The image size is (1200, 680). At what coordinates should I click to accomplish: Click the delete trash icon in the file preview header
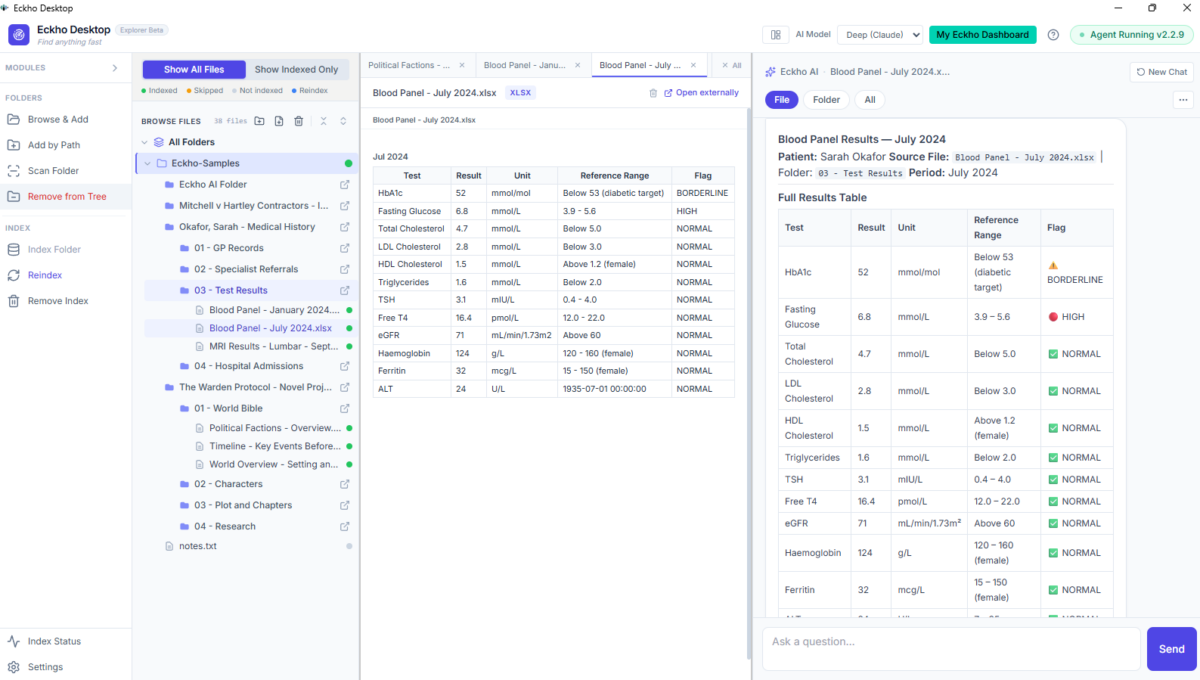coord(653,93)
